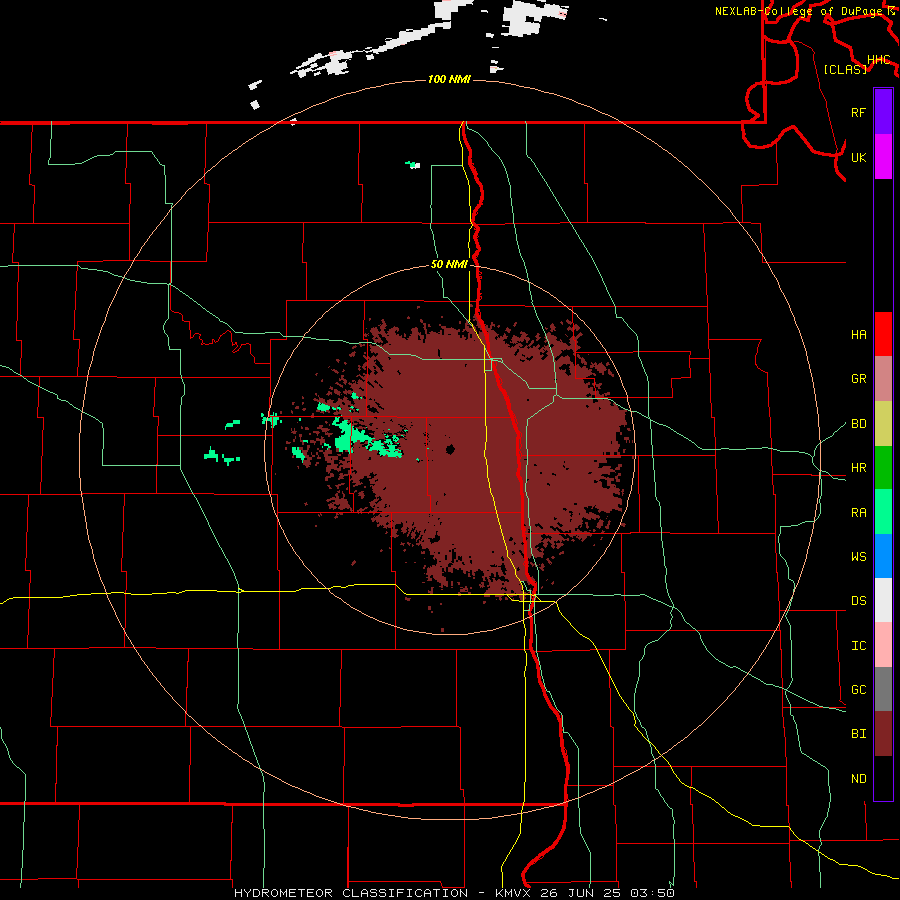
Task: Click the HA red legend swatch
Action: 883,334
